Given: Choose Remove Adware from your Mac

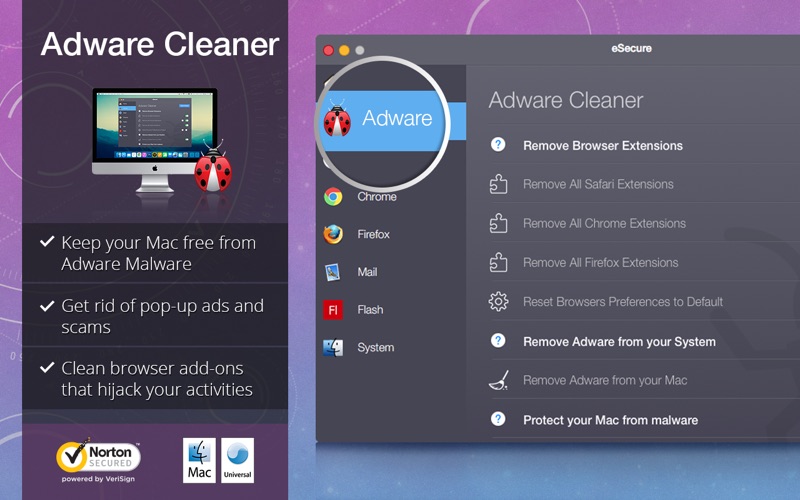Looking at the screenshot, I should coord(605,380).
